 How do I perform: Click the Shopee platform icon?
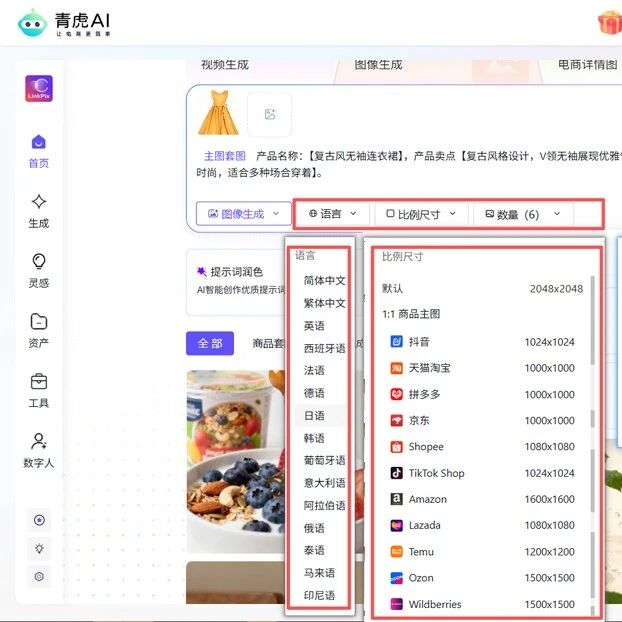click(x=396, y=447)
